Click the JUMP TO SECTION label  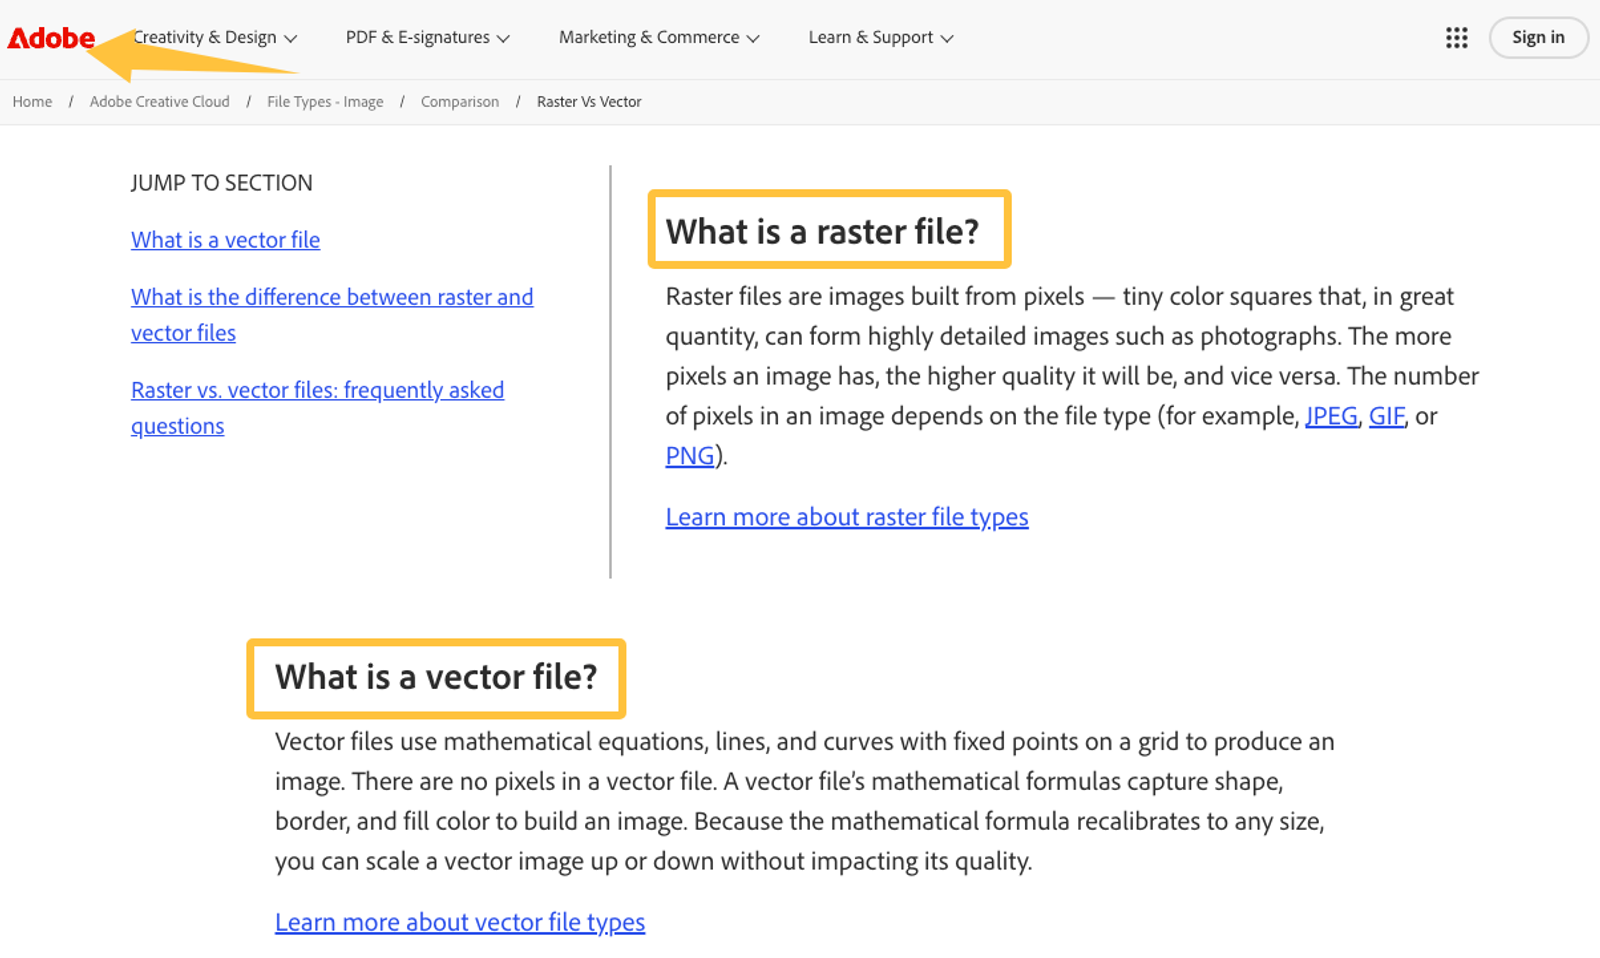click(221, 183)
